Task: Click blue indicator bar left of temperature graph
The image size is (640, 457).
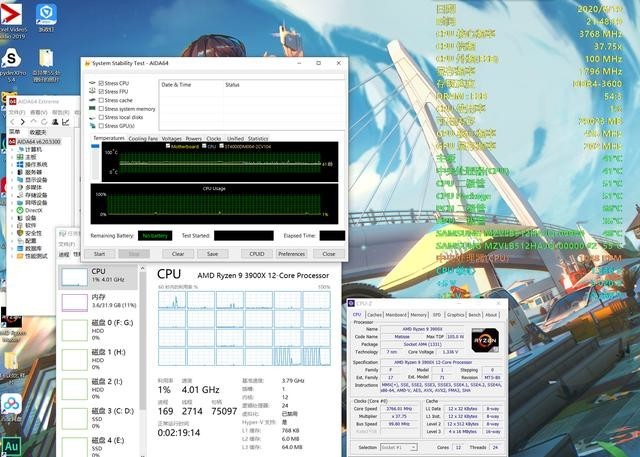Action: 95,146
